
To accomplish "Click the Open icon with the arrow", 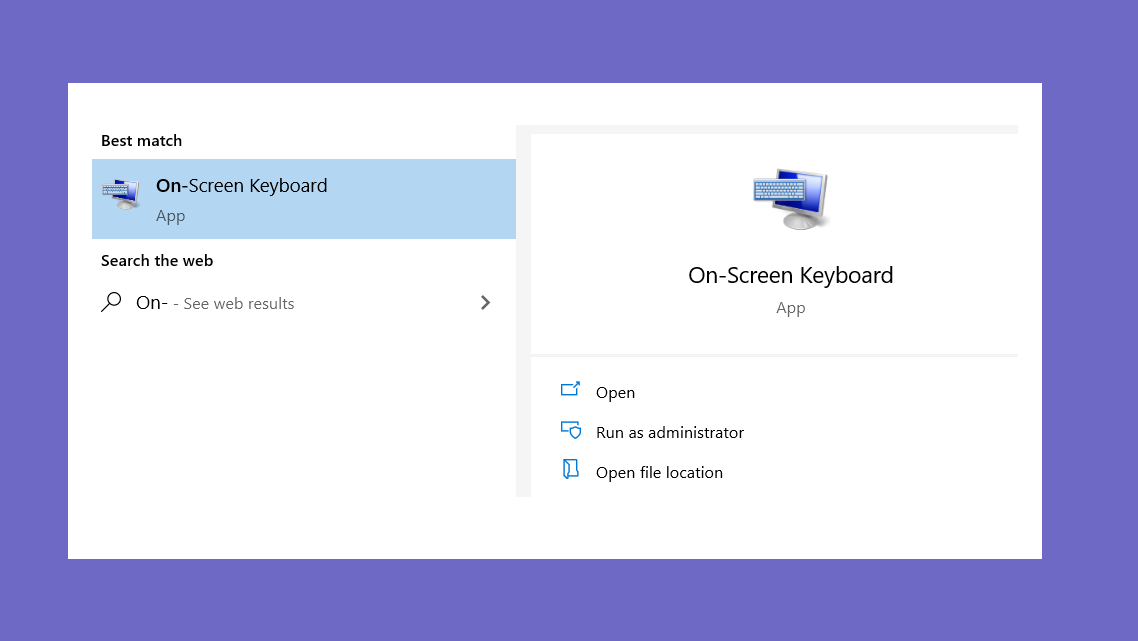I will [x=570, y=390].
